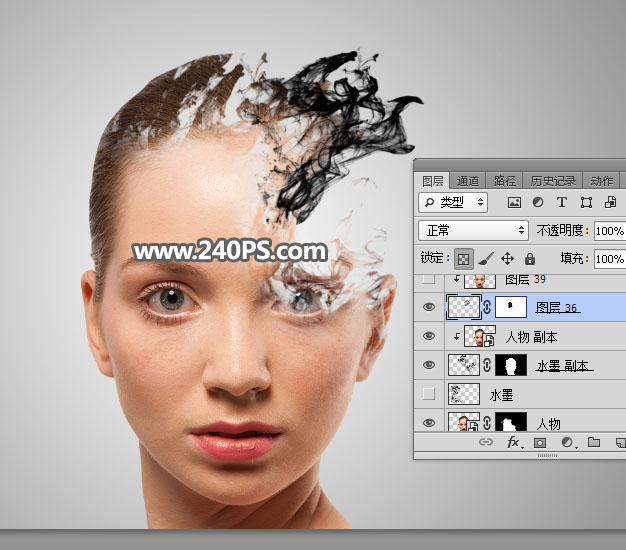Add layer mask using bottom mask icon

(x=540, y=442)
